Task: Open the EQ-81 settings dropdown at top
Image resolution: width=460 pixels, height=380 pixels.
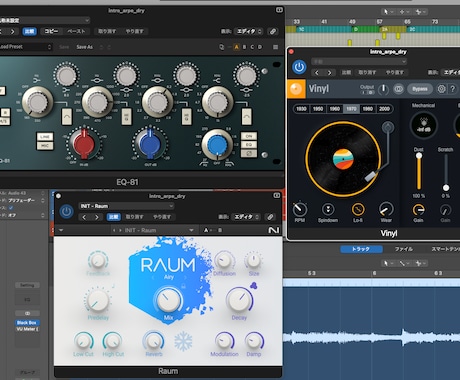Action: [x=45, y=20]
